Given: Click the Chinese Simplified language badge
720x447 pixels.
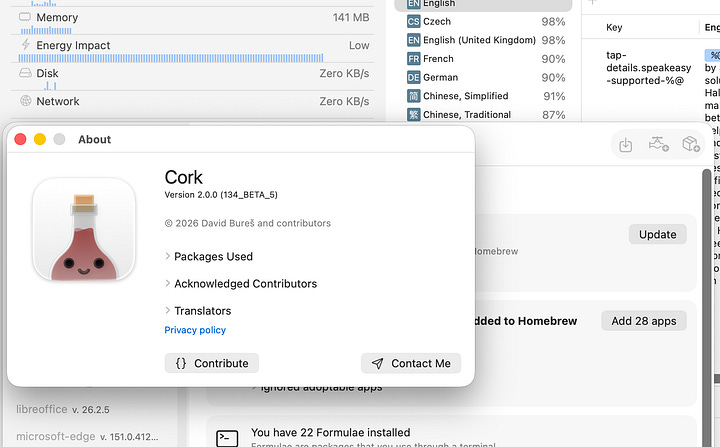Looking at the screenshot, I should pos(414,96).
